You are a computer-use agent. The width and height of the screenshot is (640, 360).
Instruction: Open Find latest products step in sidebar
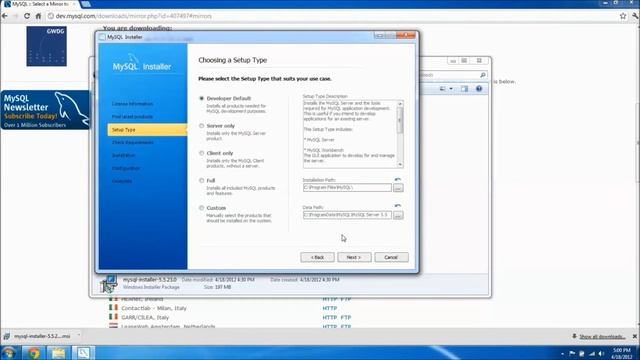(132, 117)
